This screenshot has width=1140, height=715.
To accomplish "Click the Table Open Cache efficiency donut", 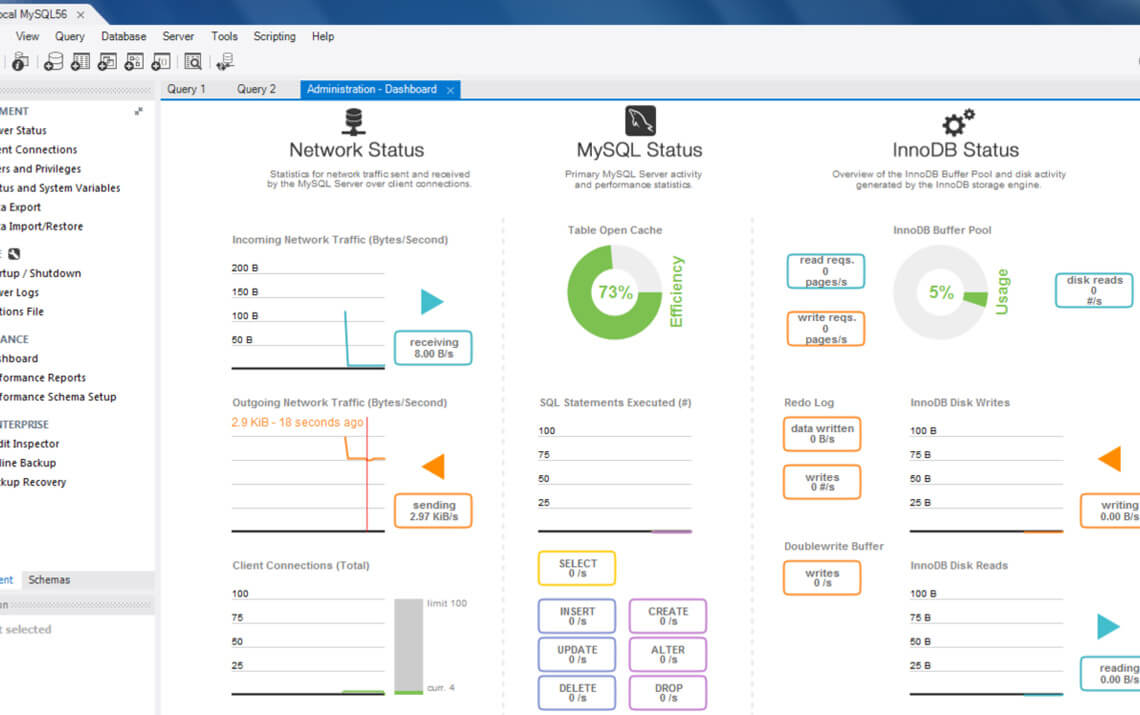I will pos(615,292).
